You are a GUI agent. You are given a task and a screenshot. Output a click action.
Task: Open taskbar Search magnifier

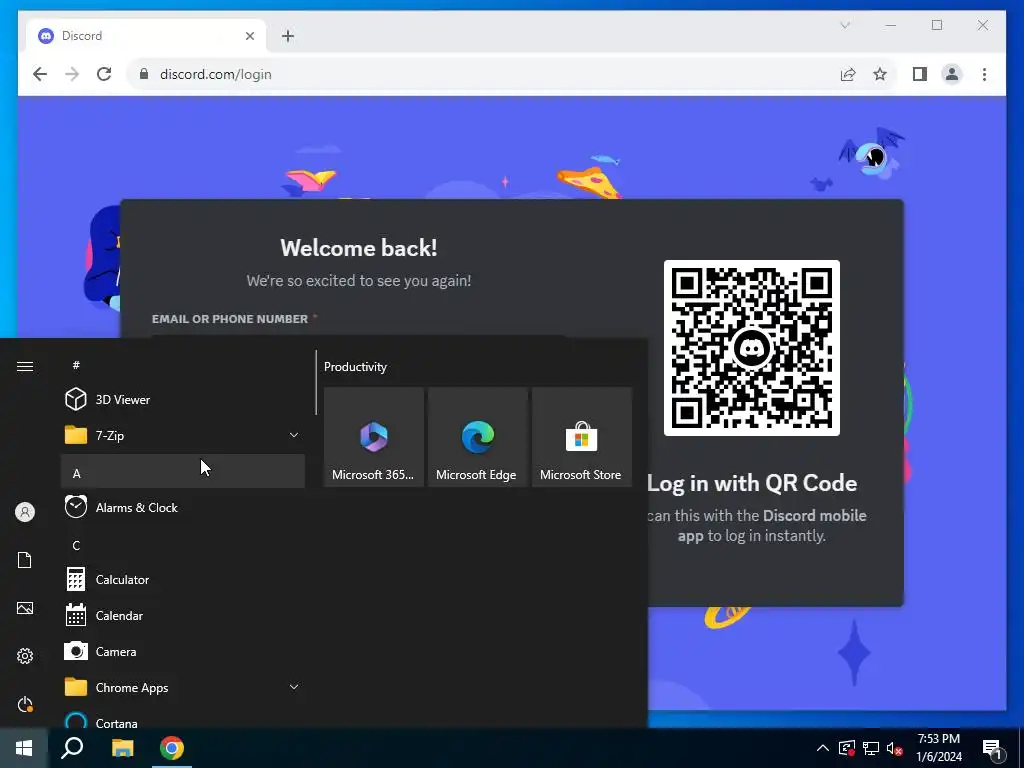pos(72,748)
